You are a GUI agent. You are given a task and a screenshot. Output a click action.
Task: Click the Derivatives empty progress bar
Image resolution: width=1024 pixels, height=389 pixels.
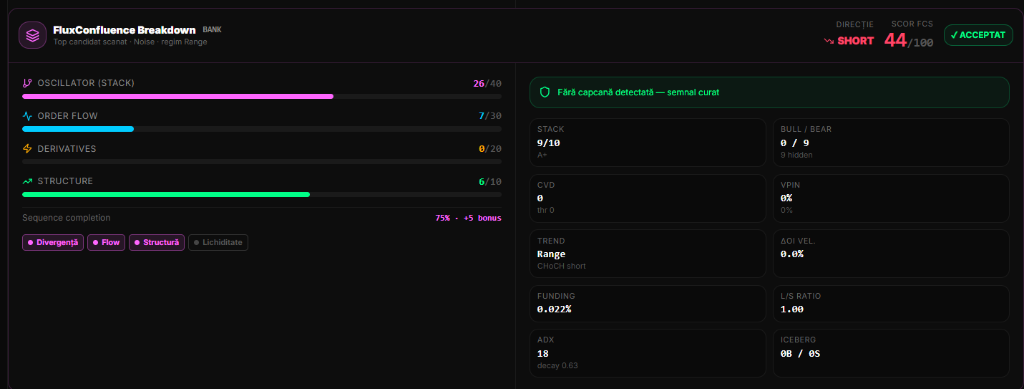(x=262, y=162)
